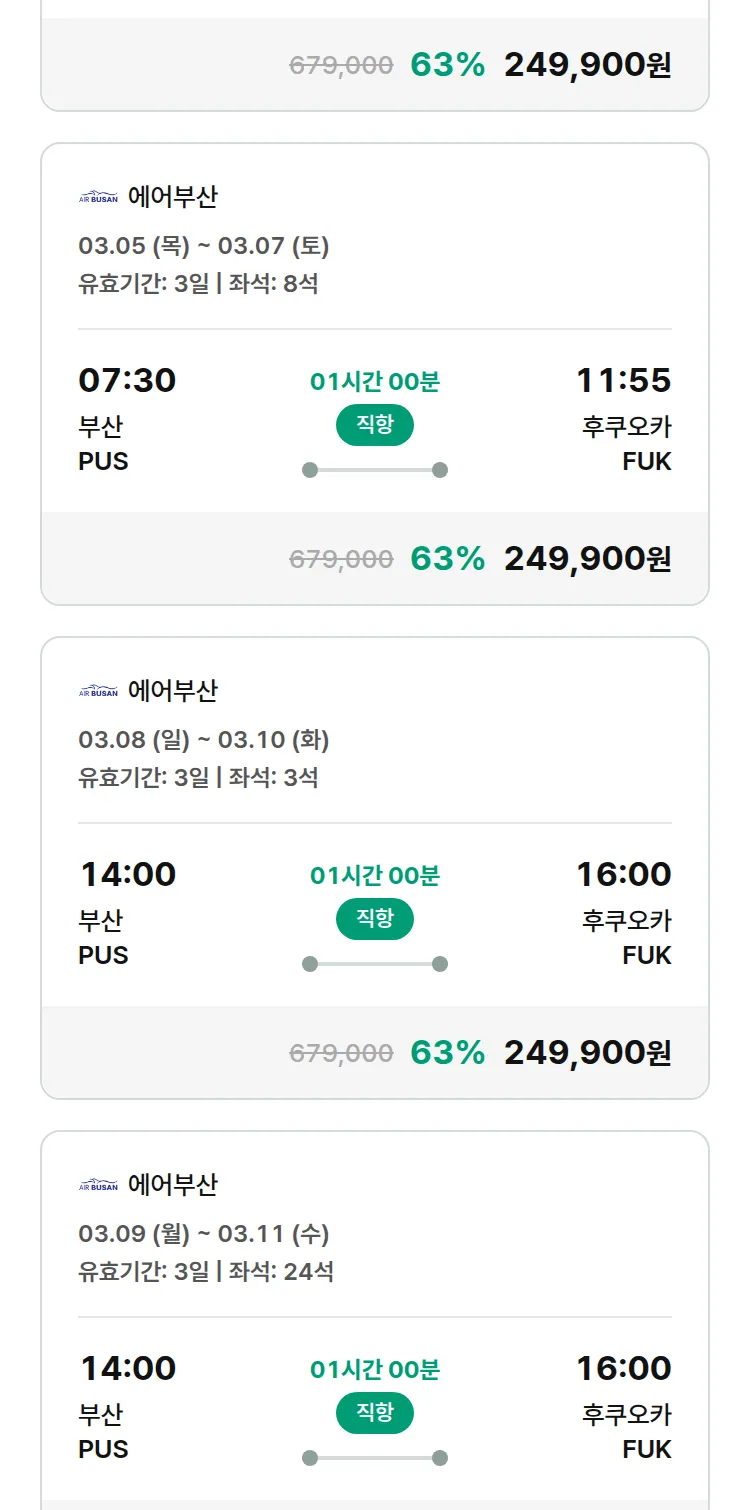Click the crossed-out 679,000 price on 03.08 card
Image resolution: width=750 pixels, height=1510 pixels.
(341, 1053)
